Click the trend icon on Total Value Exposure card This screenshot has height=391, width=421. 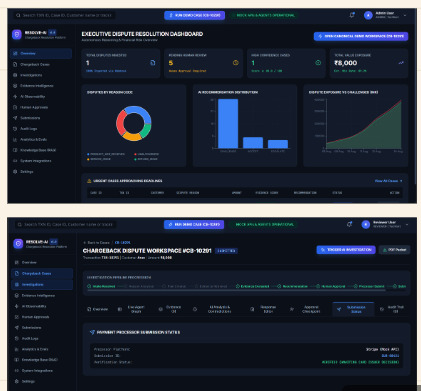point(401,63)
